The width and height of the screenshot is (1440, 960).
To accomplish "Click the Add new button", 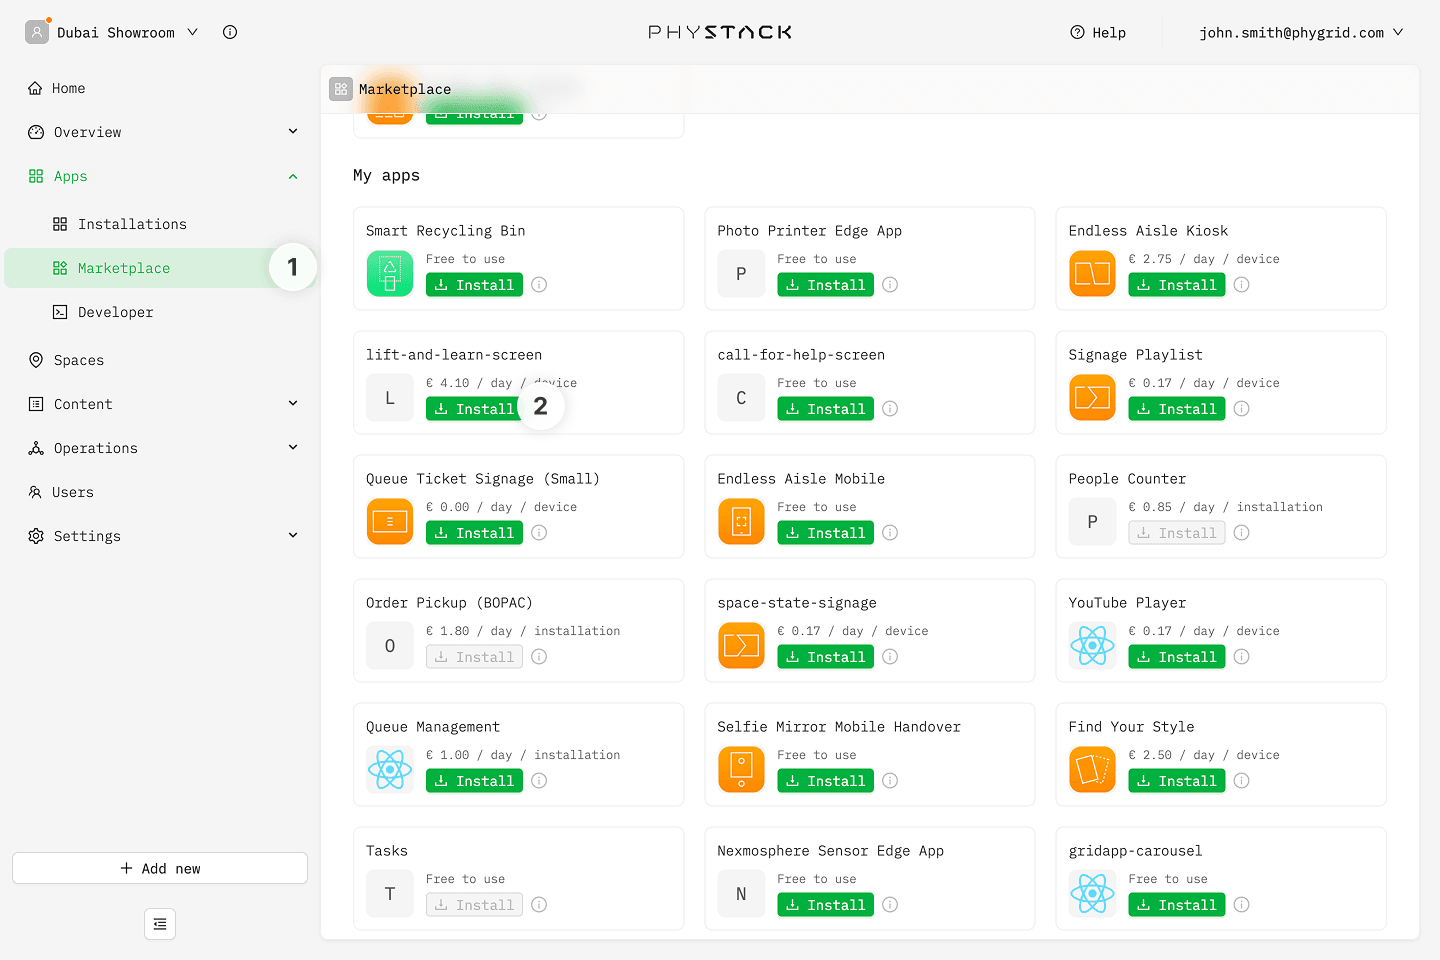I will pos(160,868).
